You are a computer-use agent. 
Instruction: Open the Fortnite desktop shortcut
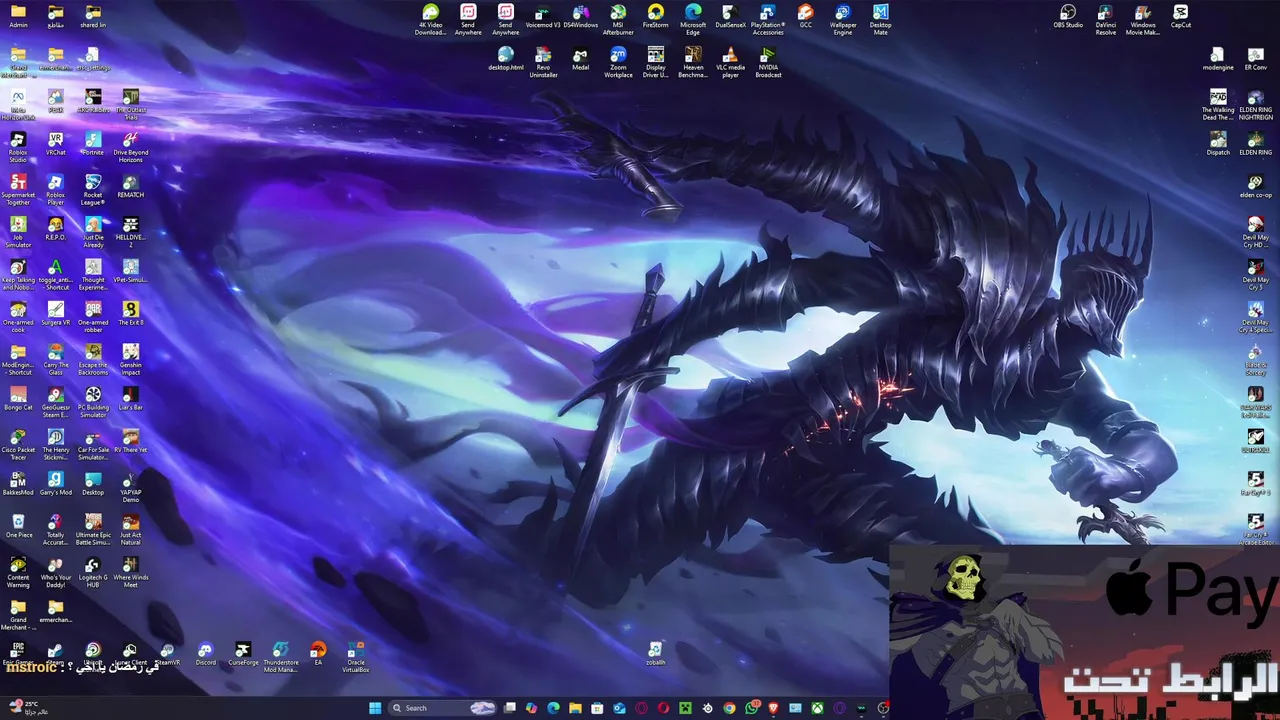click(93, 145)
